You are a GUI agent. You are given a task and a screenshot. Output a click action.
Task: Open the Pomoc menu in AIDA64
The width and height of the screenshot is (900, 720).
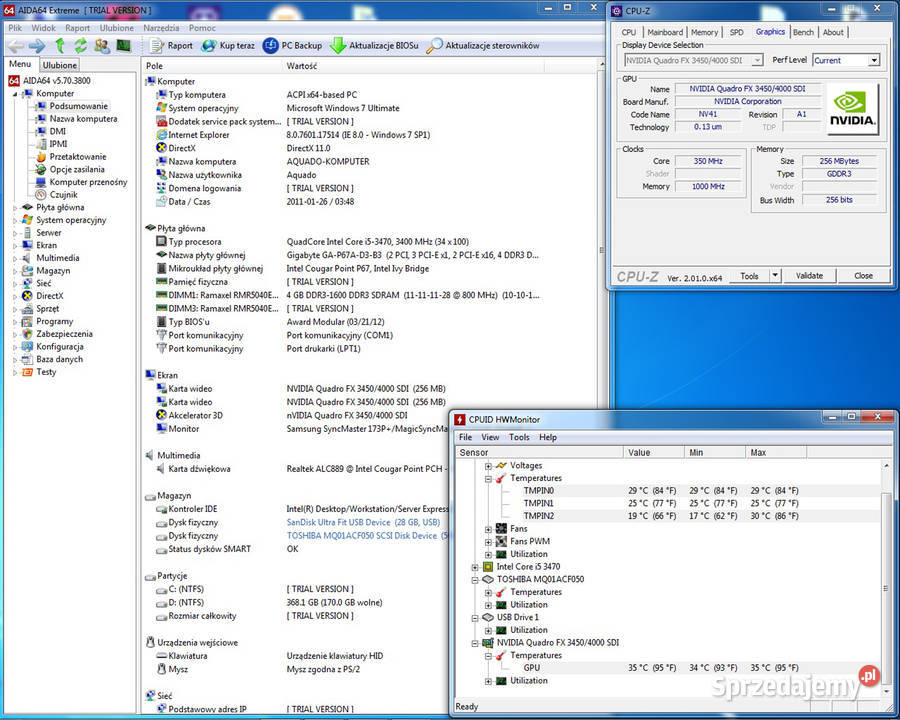point(202,28)
